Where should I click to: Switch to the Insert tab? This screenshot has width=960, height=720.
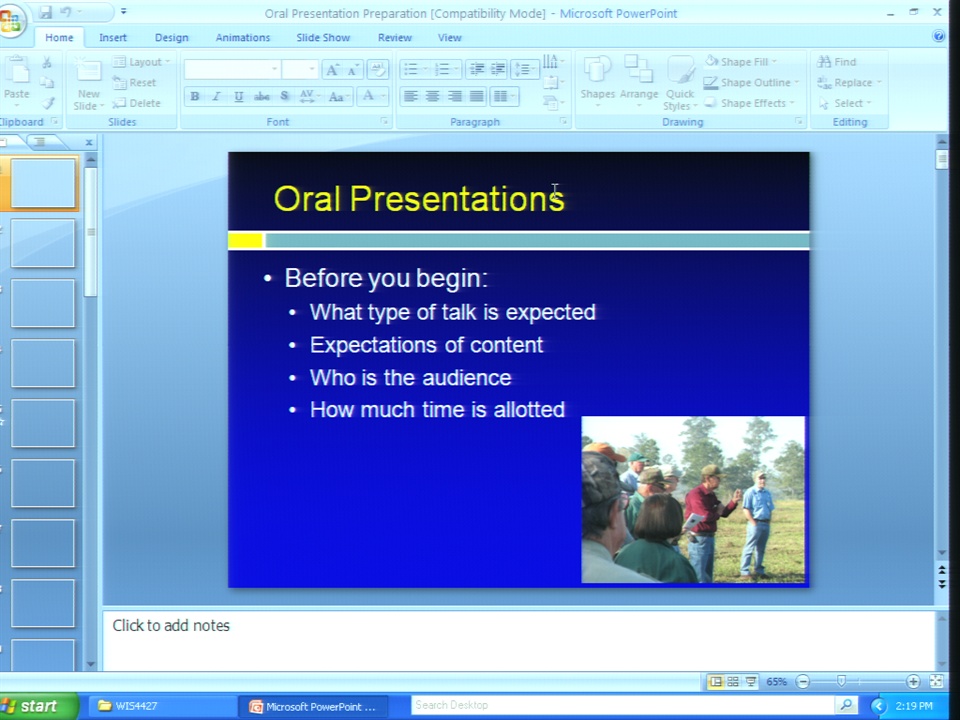(x=113, y=37)
